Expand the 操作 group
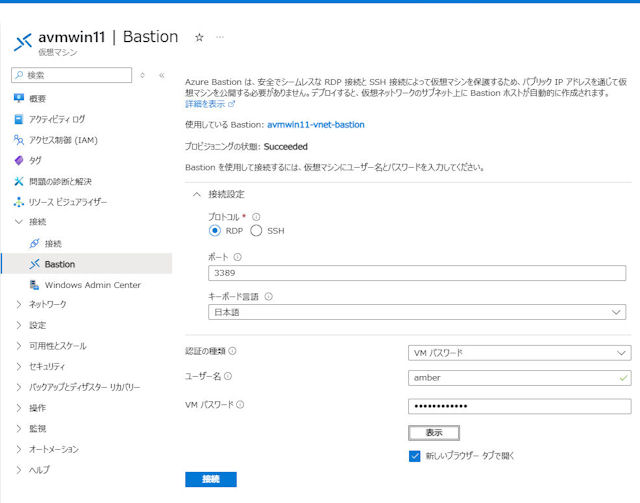Viewport: 640px width, 503px height. 19,407
